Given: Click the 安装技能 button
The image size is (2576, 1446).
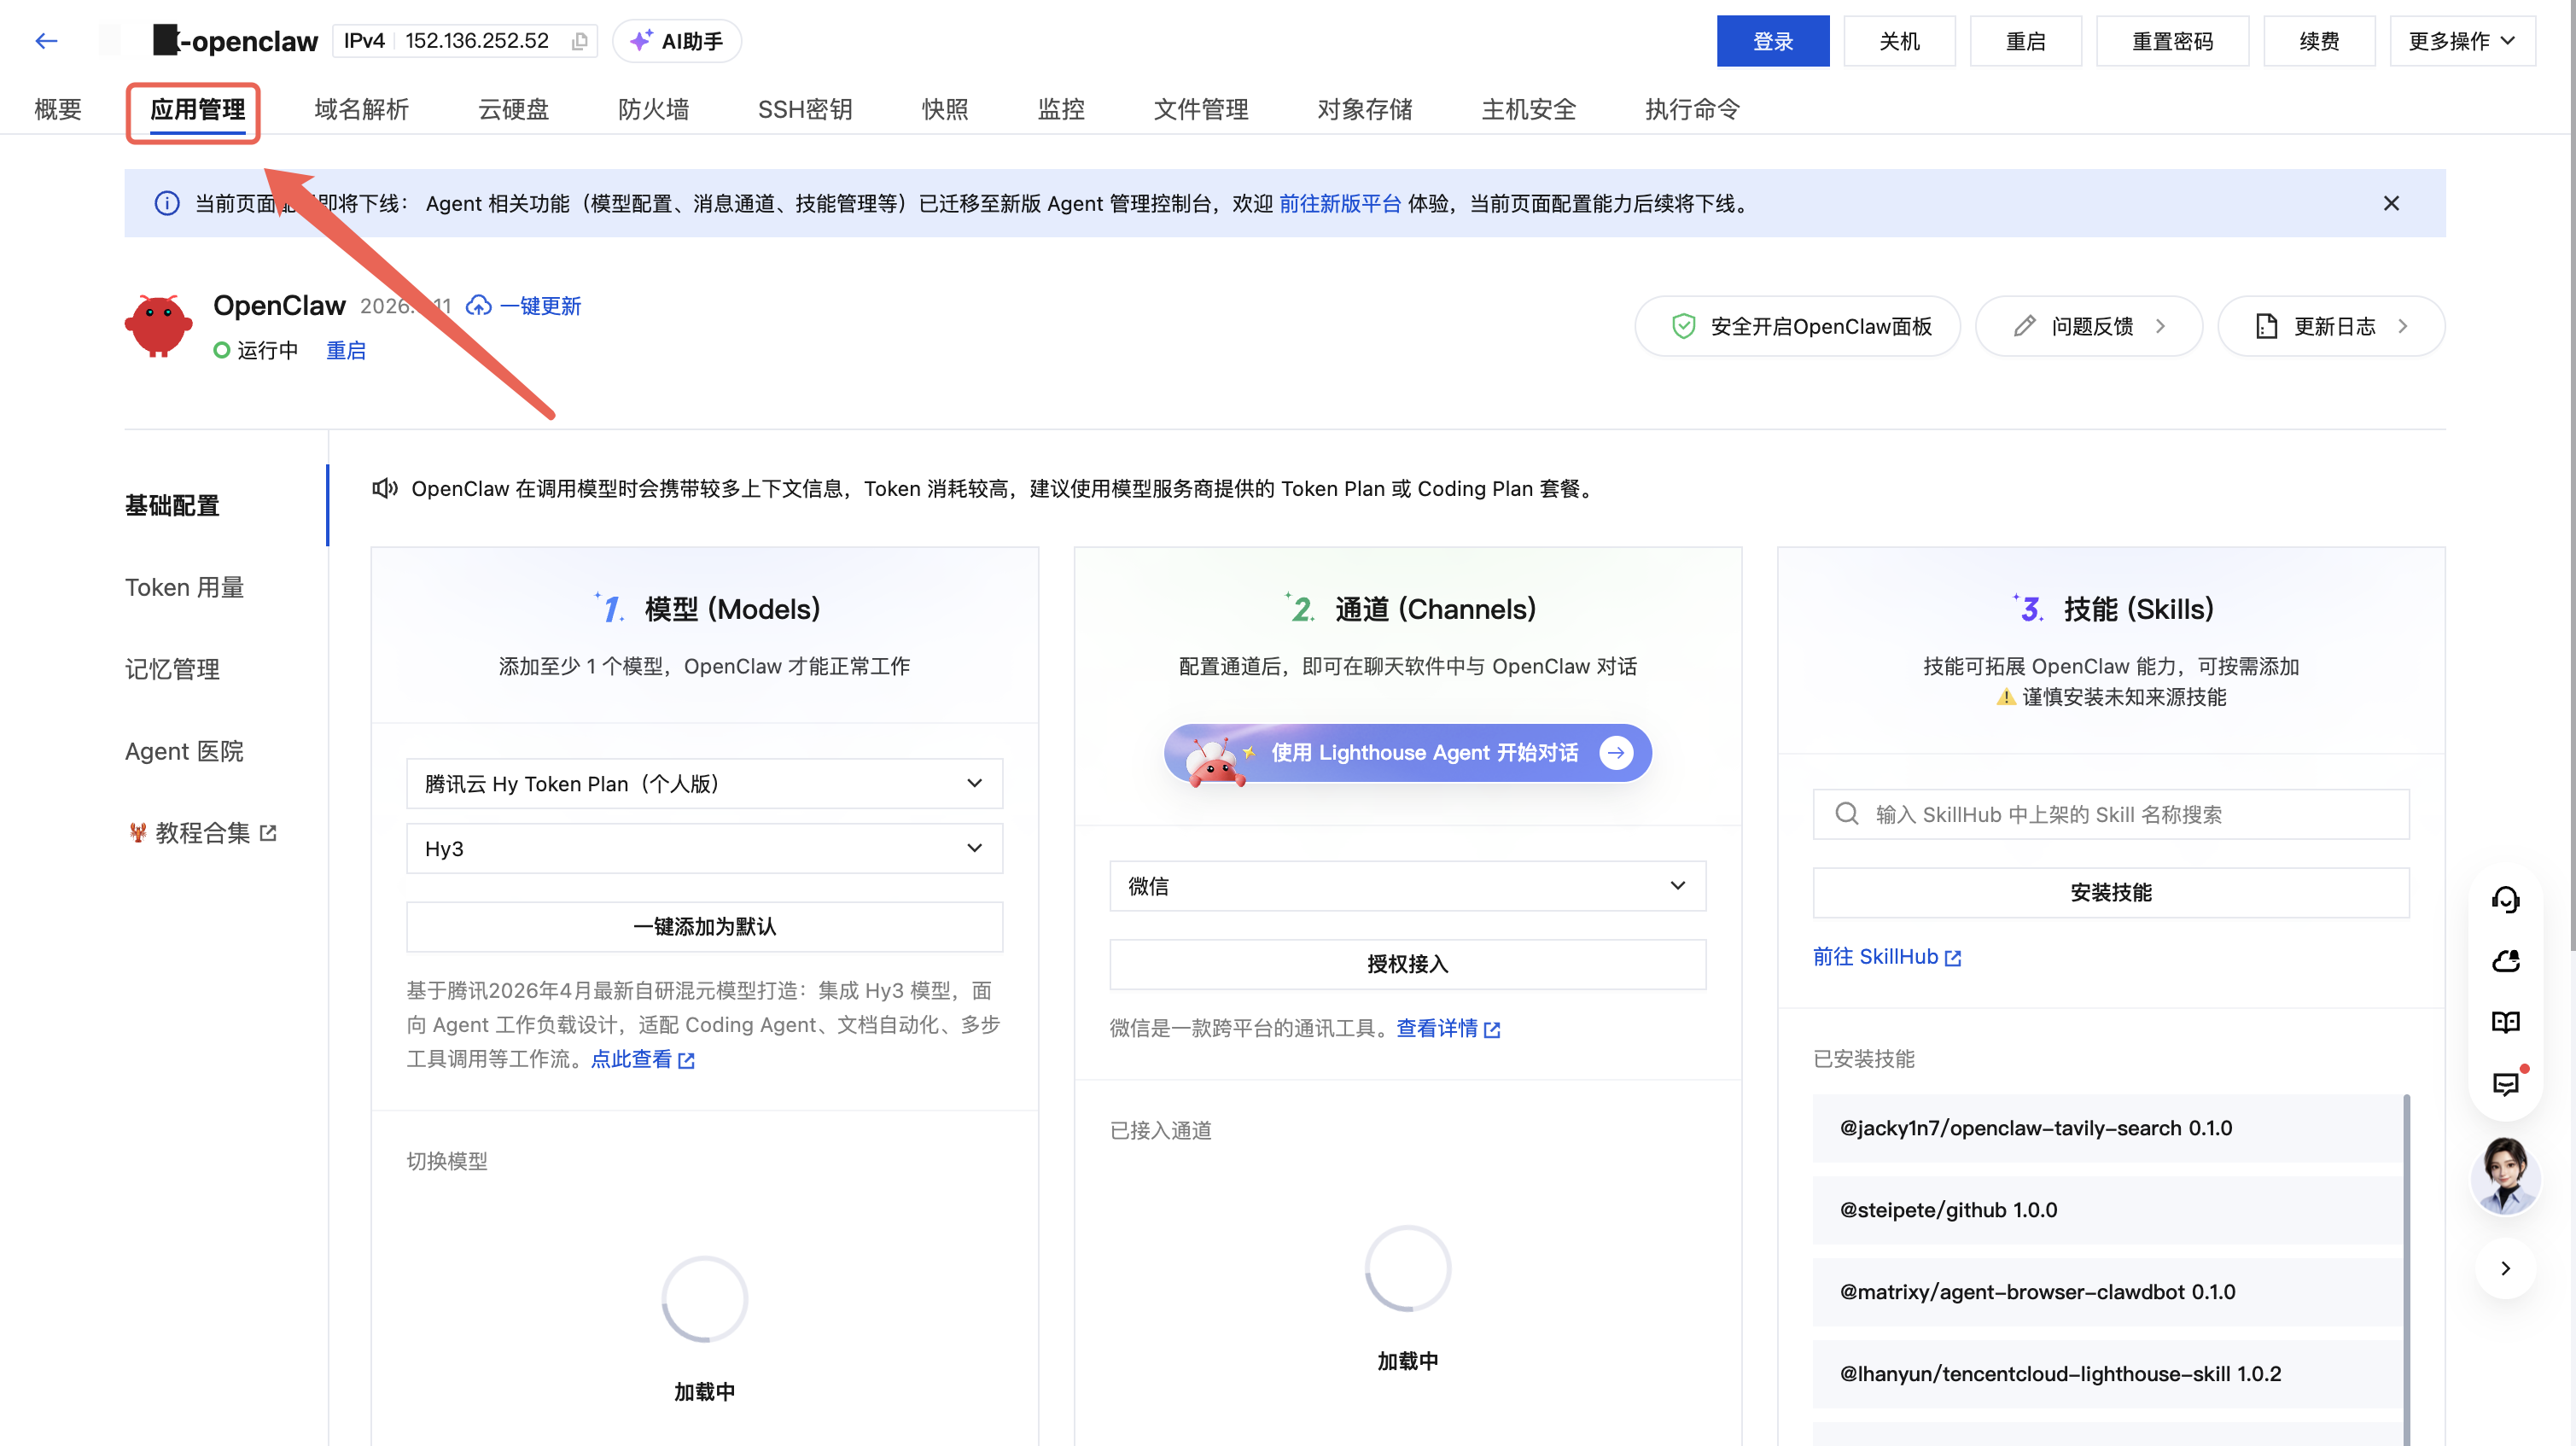Looking at the screenshot, I should click(x=2111, y=892).
